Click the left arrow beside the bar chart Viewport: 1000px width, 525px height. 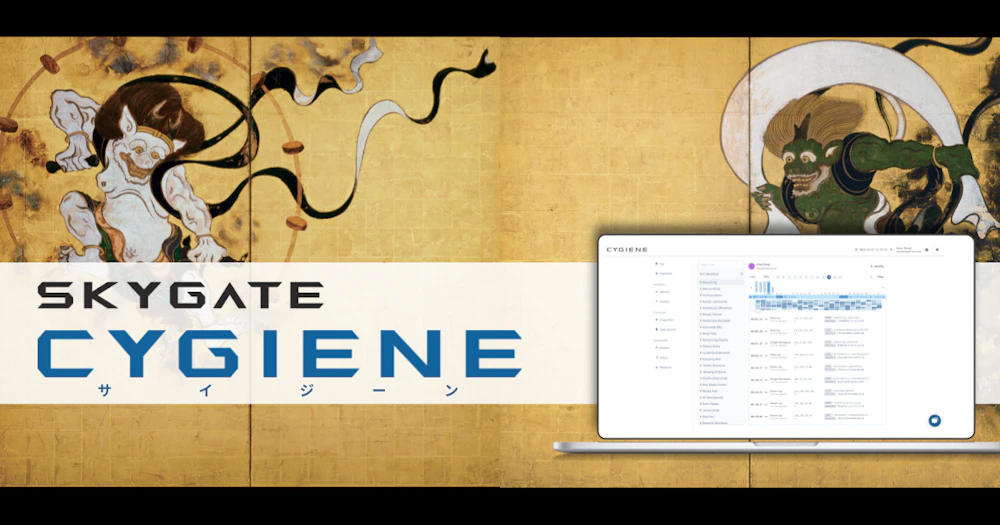click(x=751, y=288)
